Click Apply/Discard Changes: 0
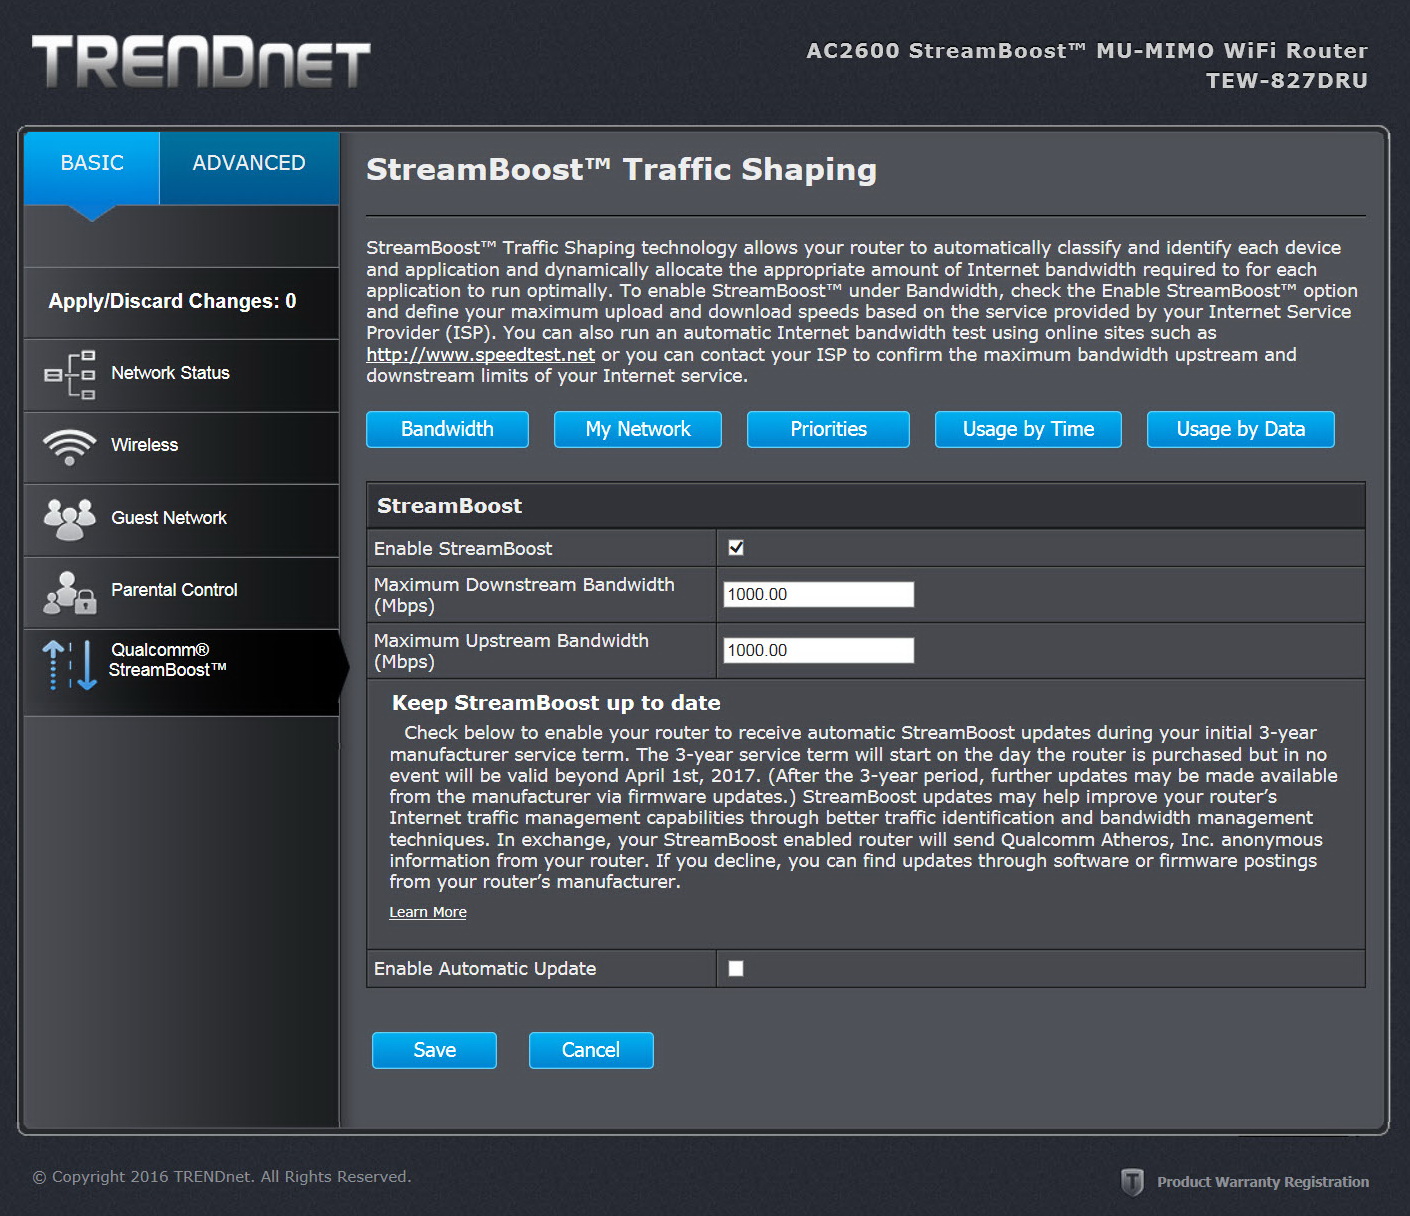 pyautogui.click(x=172, y=301)
